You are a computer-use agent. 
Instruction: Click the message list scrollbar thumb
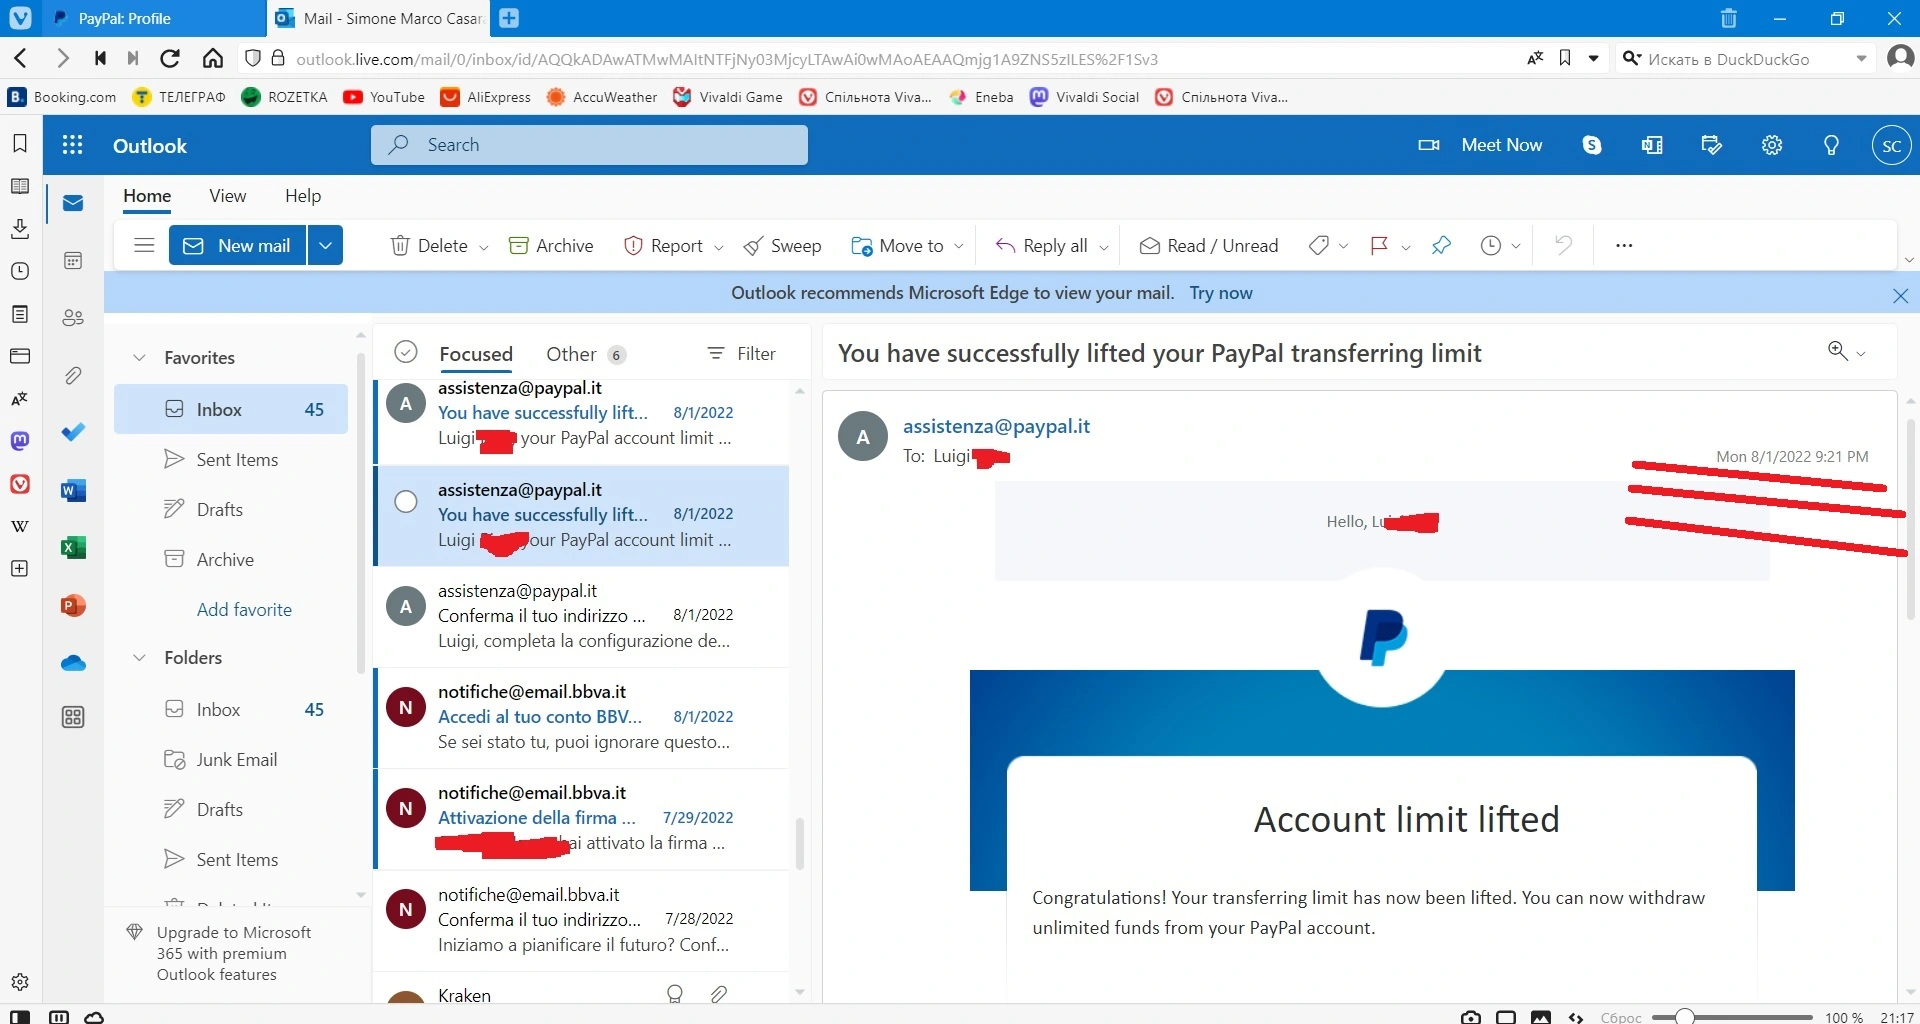pos(799,844)
